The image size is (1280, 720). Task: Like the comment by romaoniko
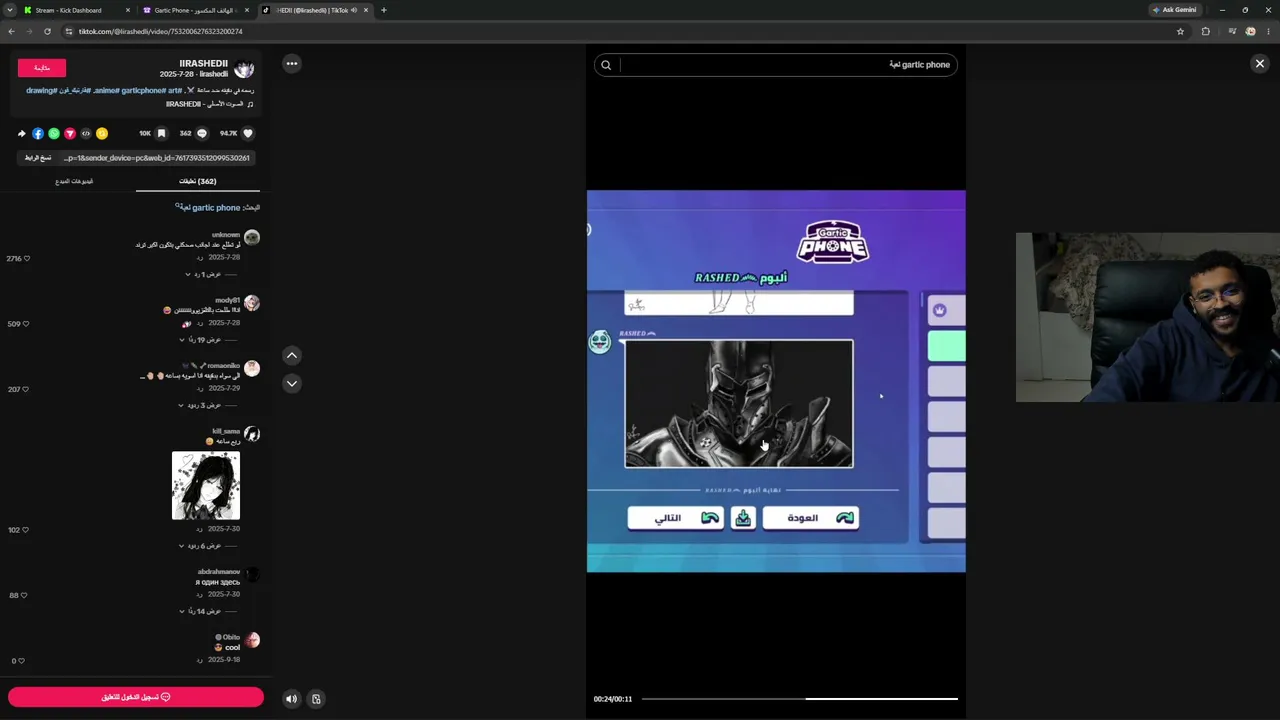point(26,389)
